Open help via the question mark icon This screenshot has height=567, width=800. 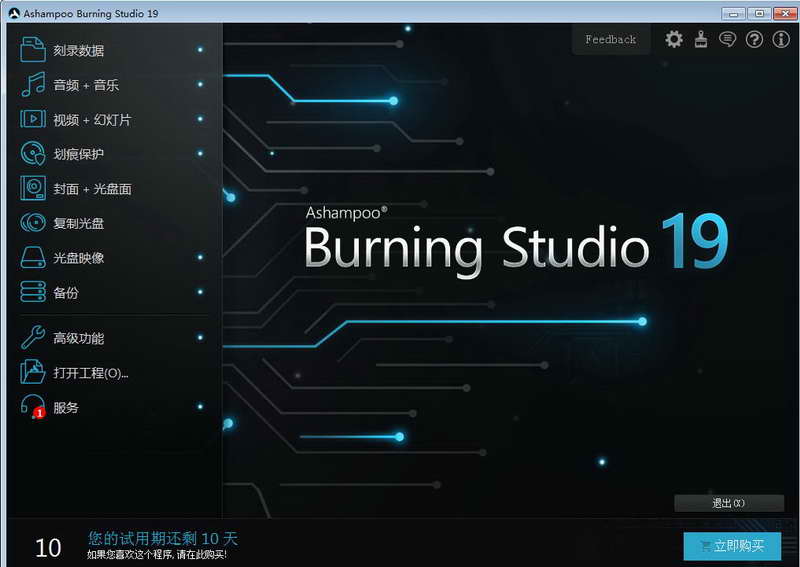point(755,39)
